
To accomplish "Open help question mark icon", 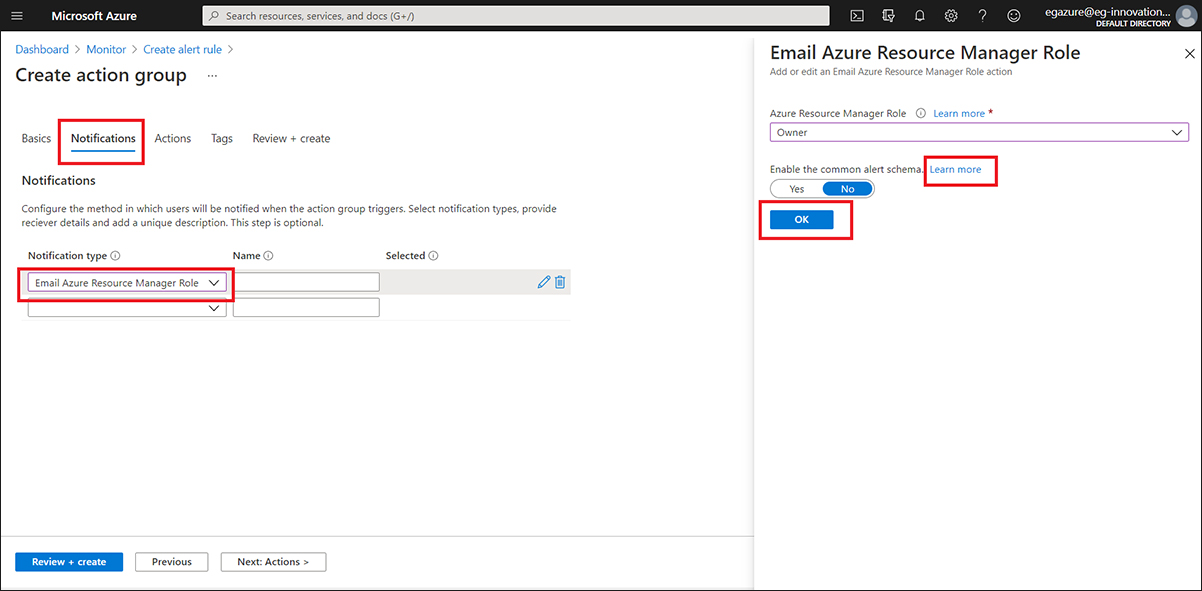I will point(982,16).
